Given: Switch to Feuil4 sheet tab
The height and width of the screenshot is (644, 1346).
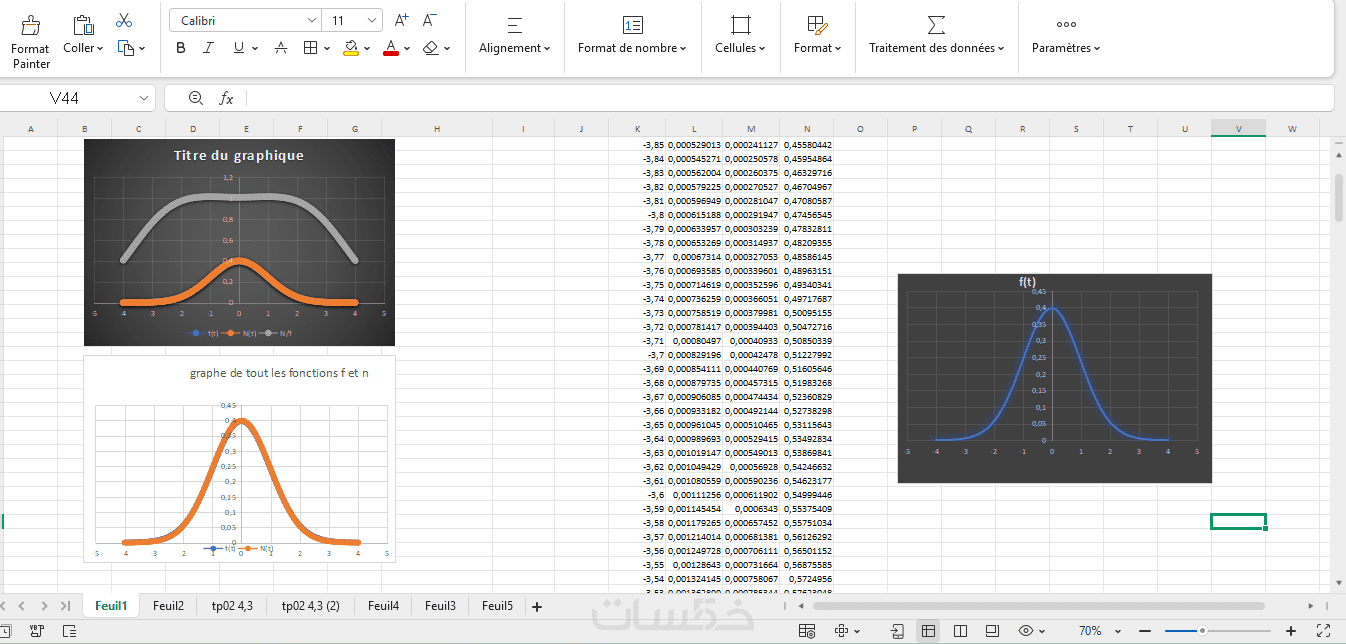Looking at the screenshot, I should [x=383, y=605].
